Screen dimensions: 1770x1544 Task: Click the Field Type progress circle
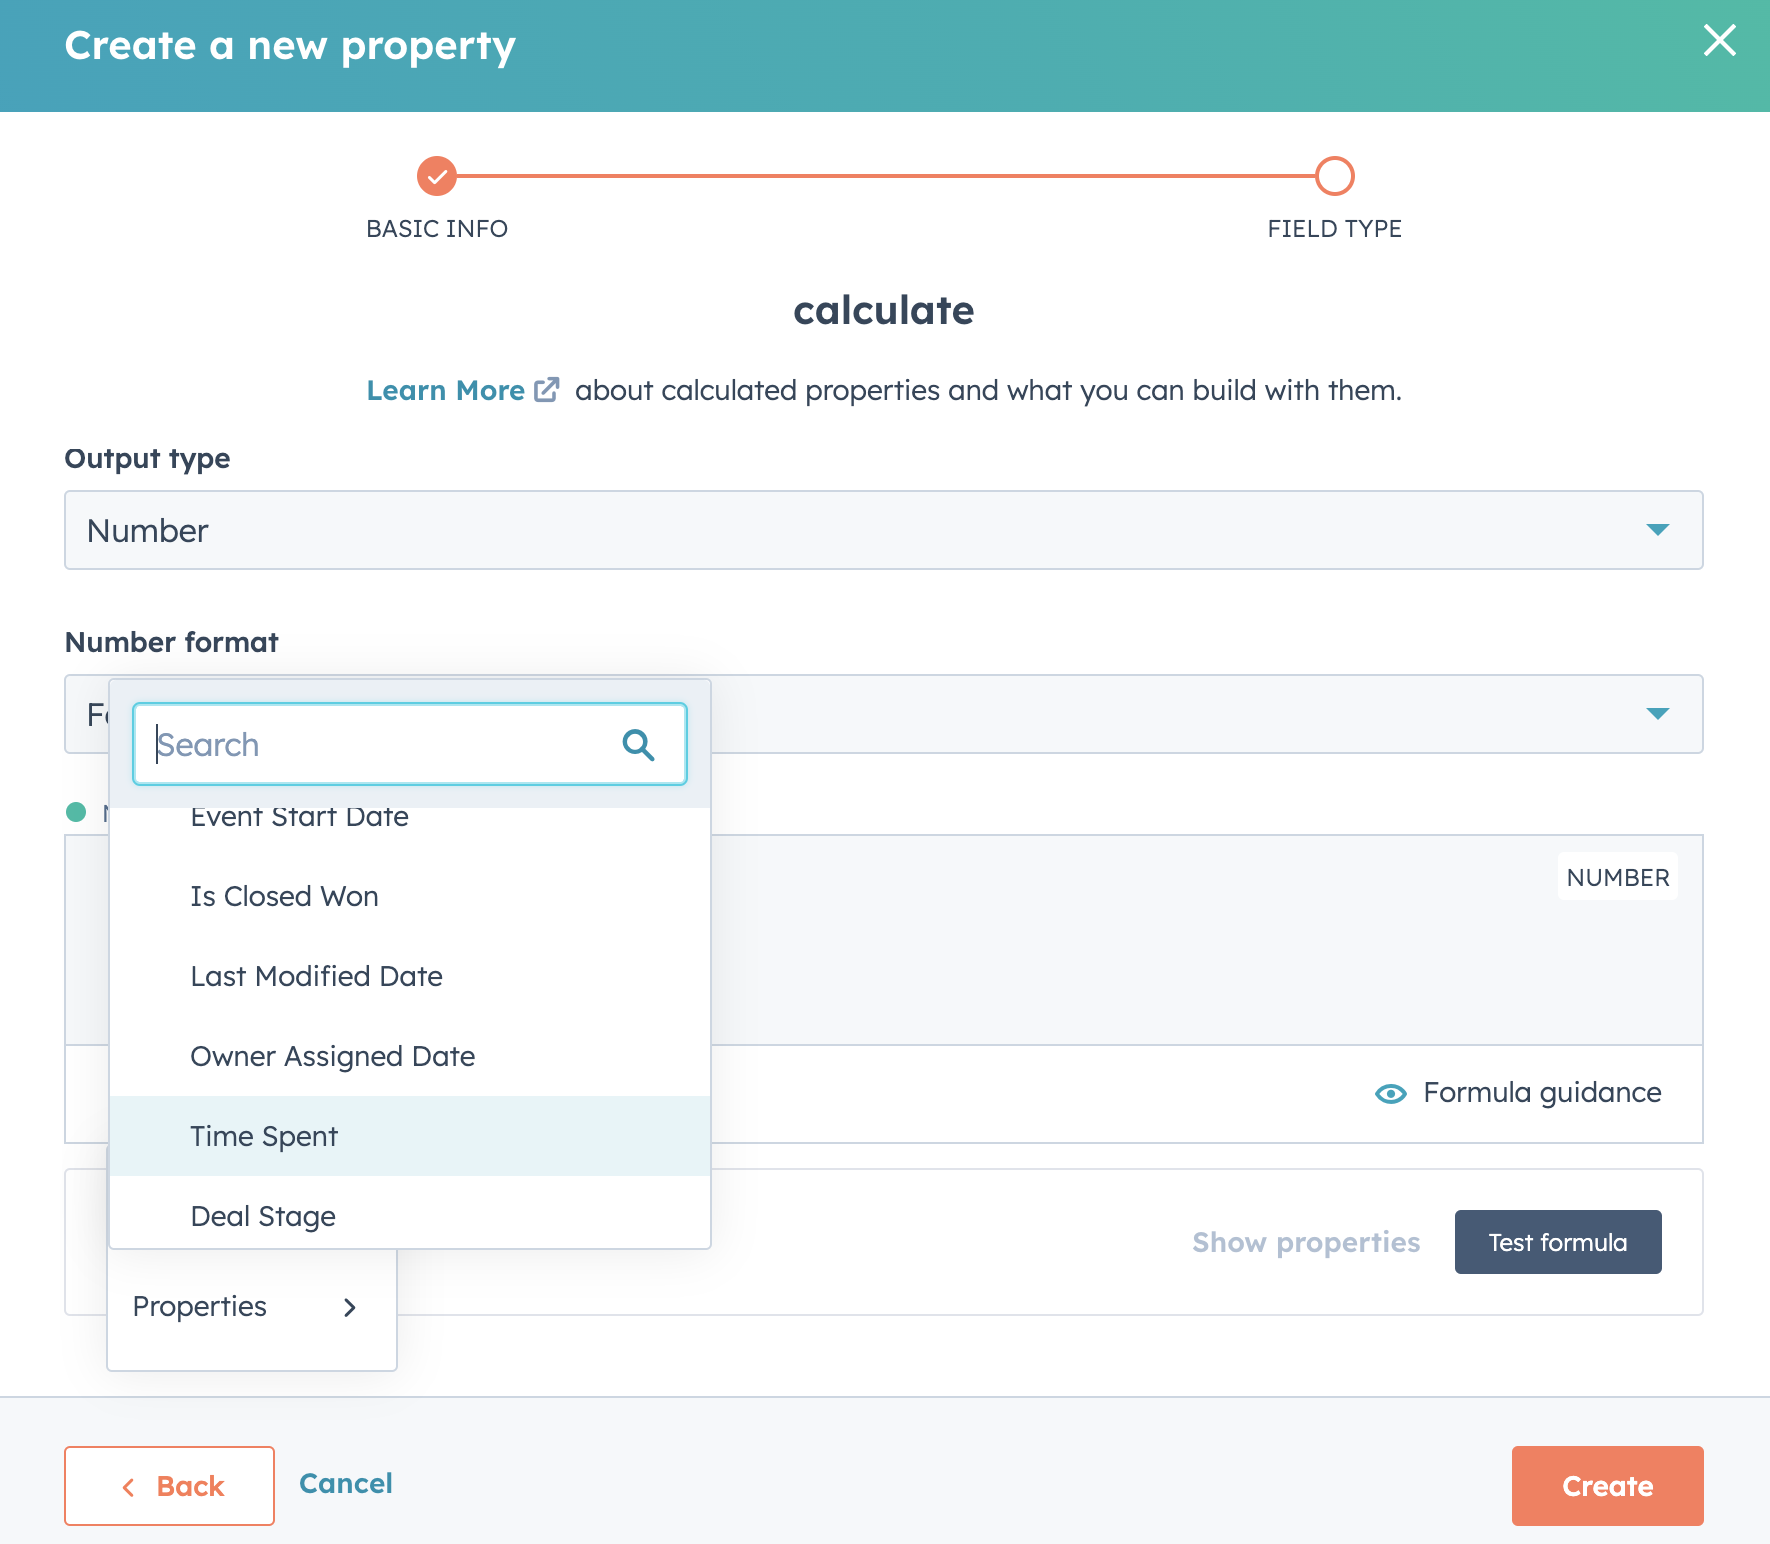tap(1333, 175)
